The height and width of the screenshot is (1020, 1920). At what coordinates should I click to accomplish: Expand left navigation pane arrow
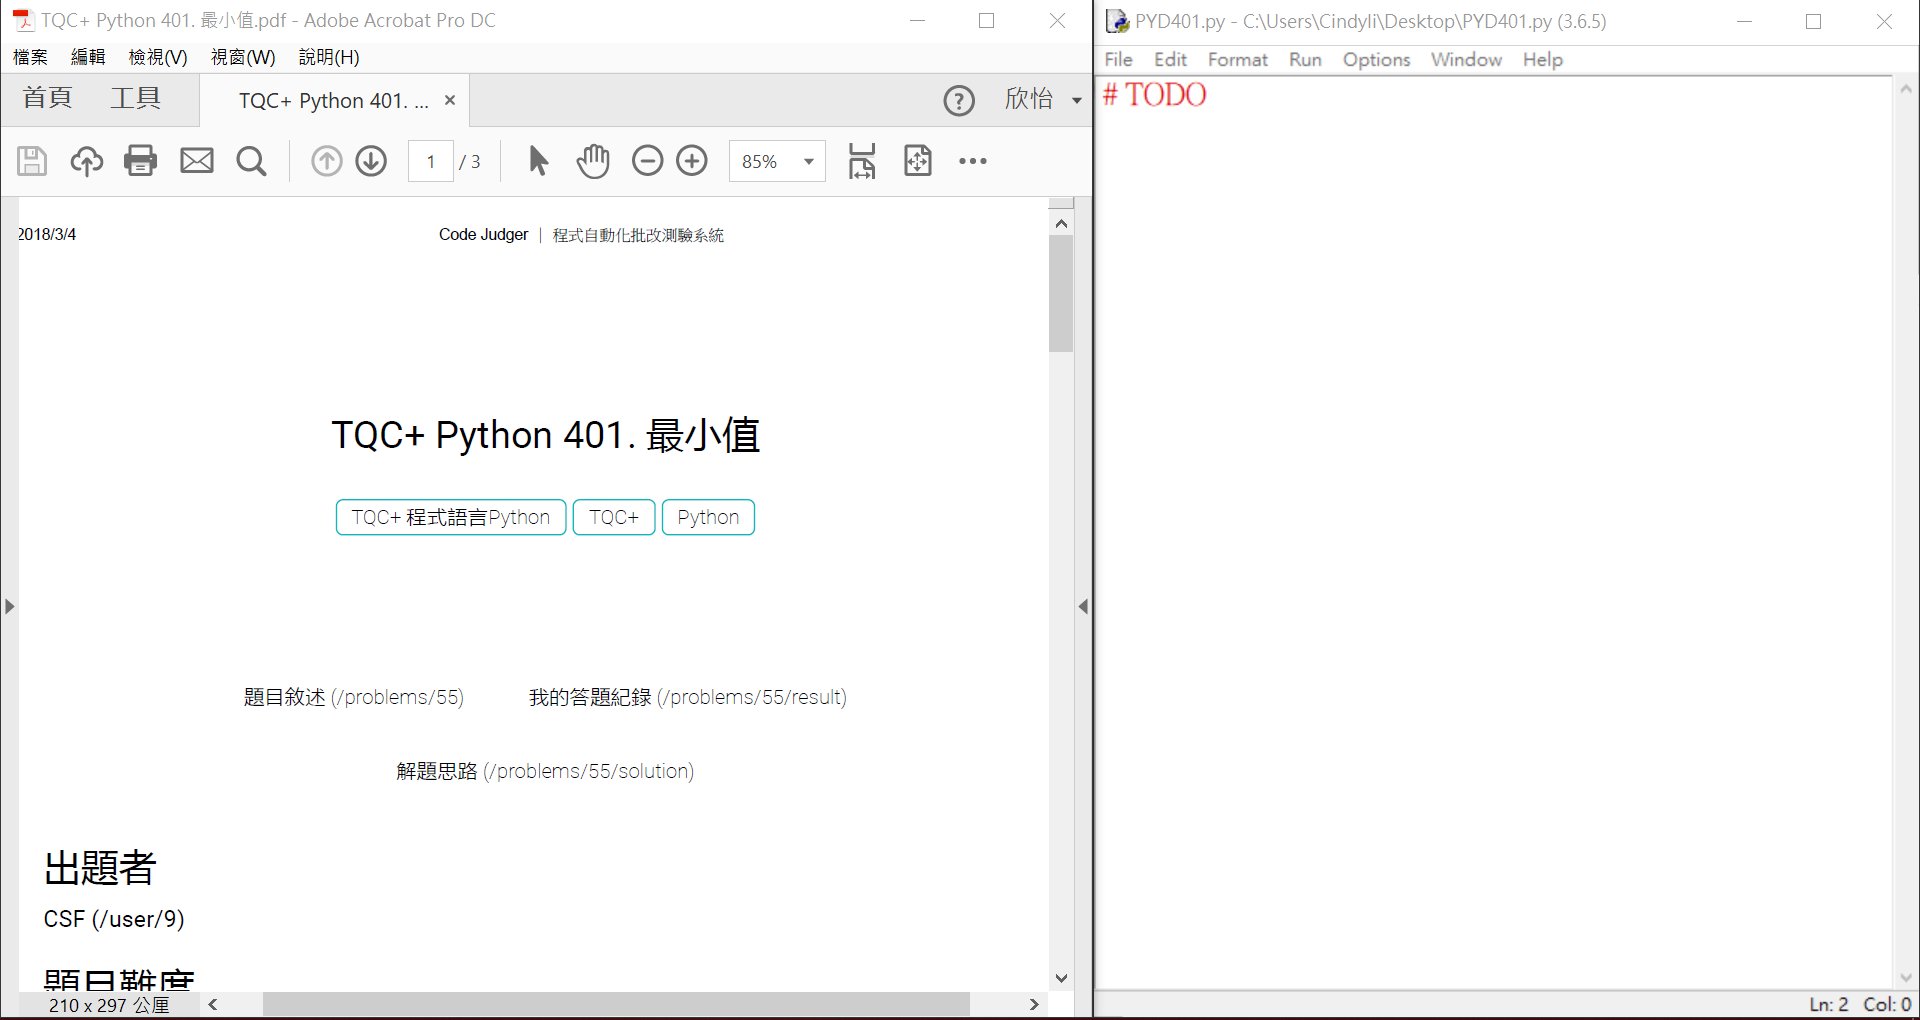pos(9,606)
